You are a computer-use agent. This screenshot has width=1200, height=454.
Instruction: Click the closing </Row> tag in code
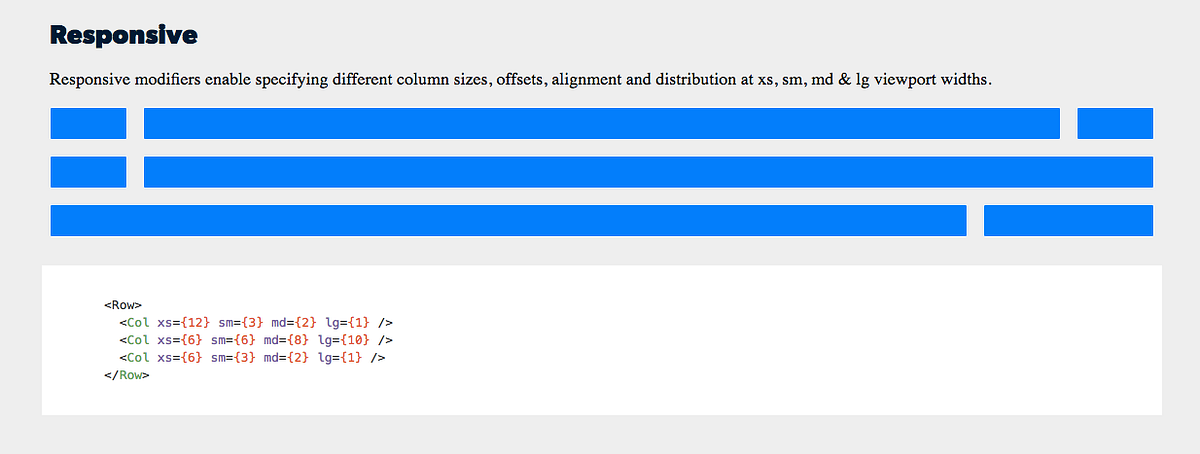tap(126, 375)
